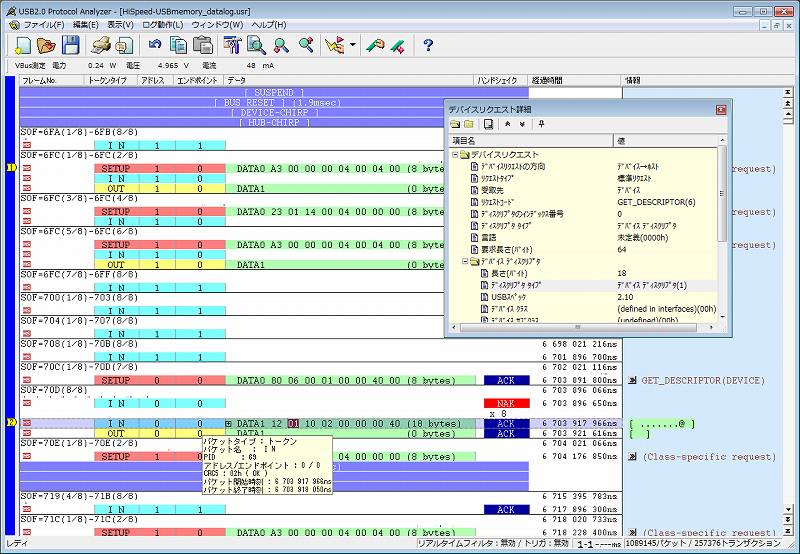Click the ハンドシェイク column header
The image size is (800, 554).
tap(501, 80)
